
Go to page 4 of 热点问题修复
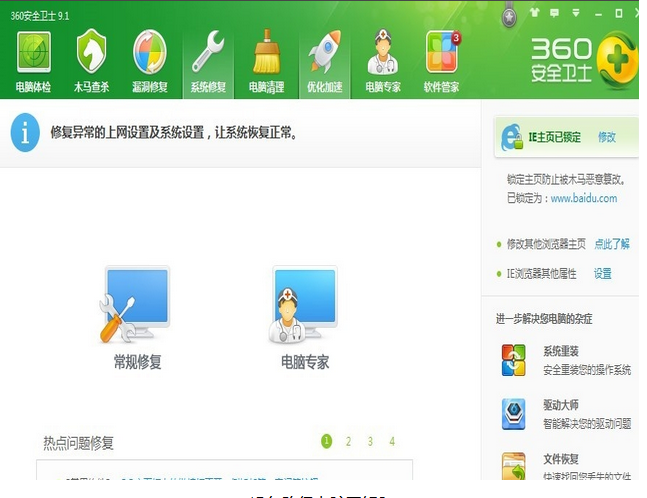392,441
